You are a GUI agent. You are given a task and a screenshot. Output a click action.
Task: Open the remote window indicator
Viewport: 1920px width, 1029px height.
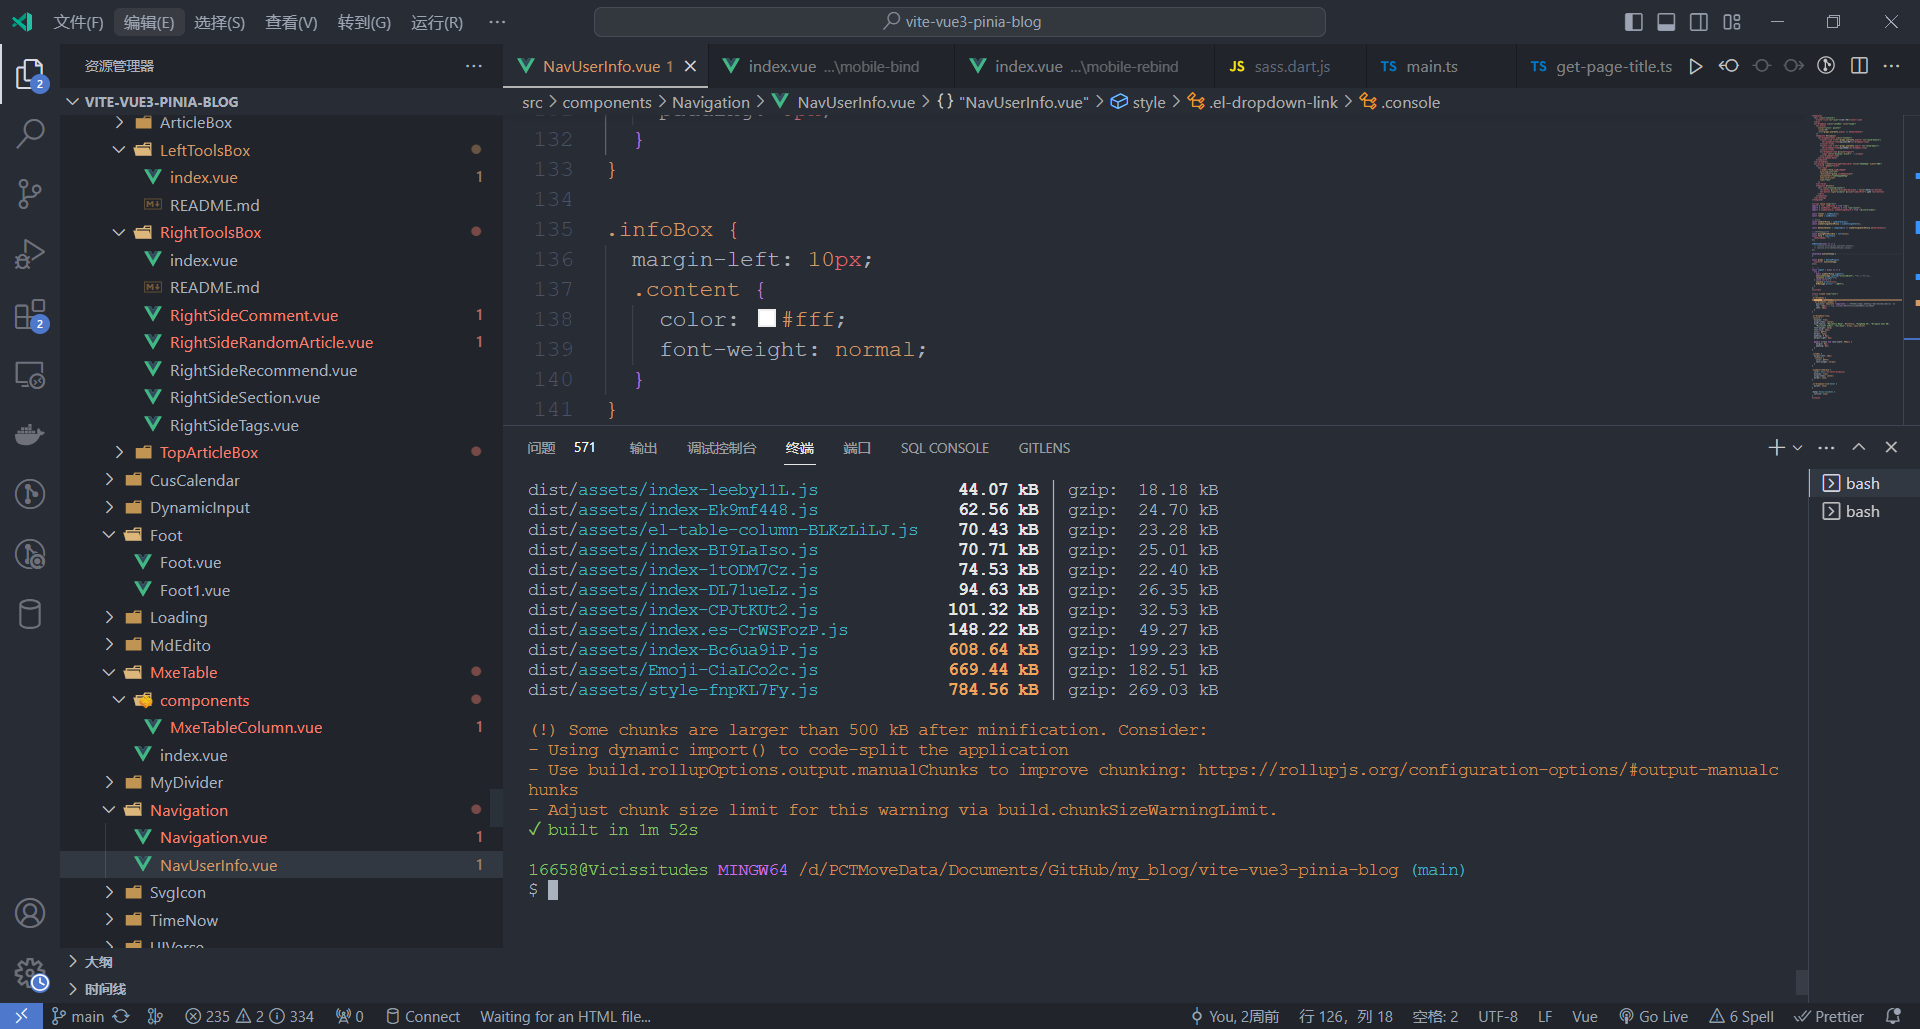click(21, 1016)
